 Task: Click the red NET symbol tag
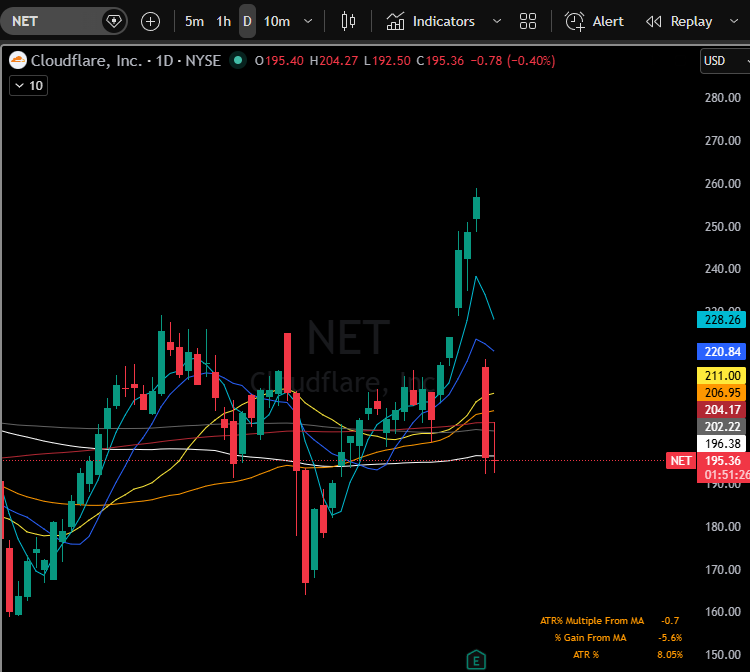681,461
